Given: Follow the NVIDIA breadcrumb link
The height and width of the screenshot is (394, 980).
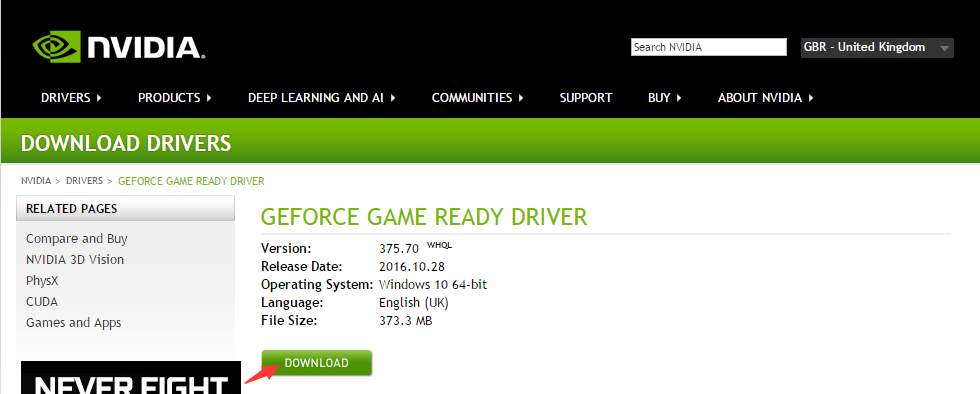Looking at the screenshot, I should point(36,181).
